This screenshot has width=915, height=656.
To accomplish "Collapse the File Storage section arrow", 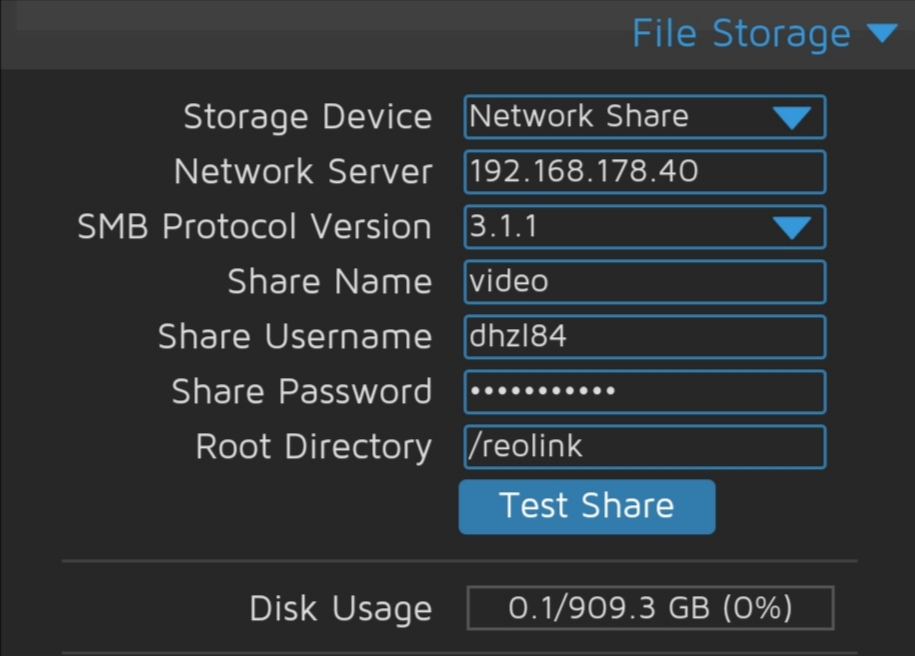I will coord(881,33).
